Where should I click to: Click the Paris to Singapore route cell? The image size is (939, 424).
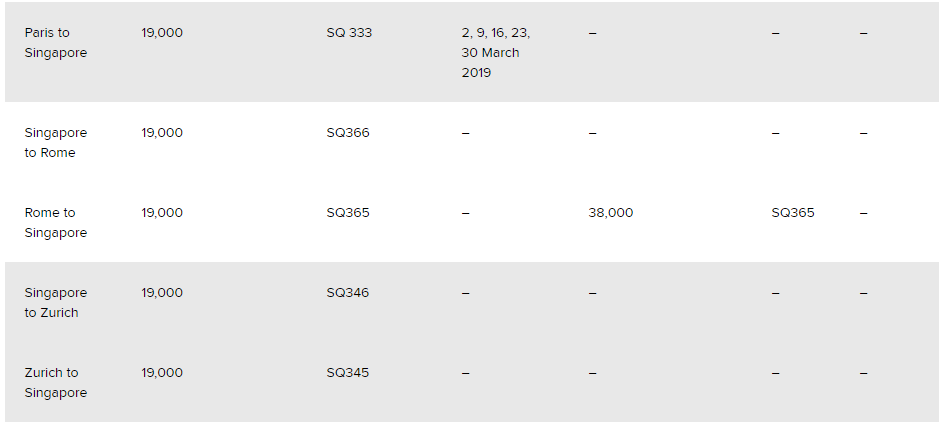(55, 43)
